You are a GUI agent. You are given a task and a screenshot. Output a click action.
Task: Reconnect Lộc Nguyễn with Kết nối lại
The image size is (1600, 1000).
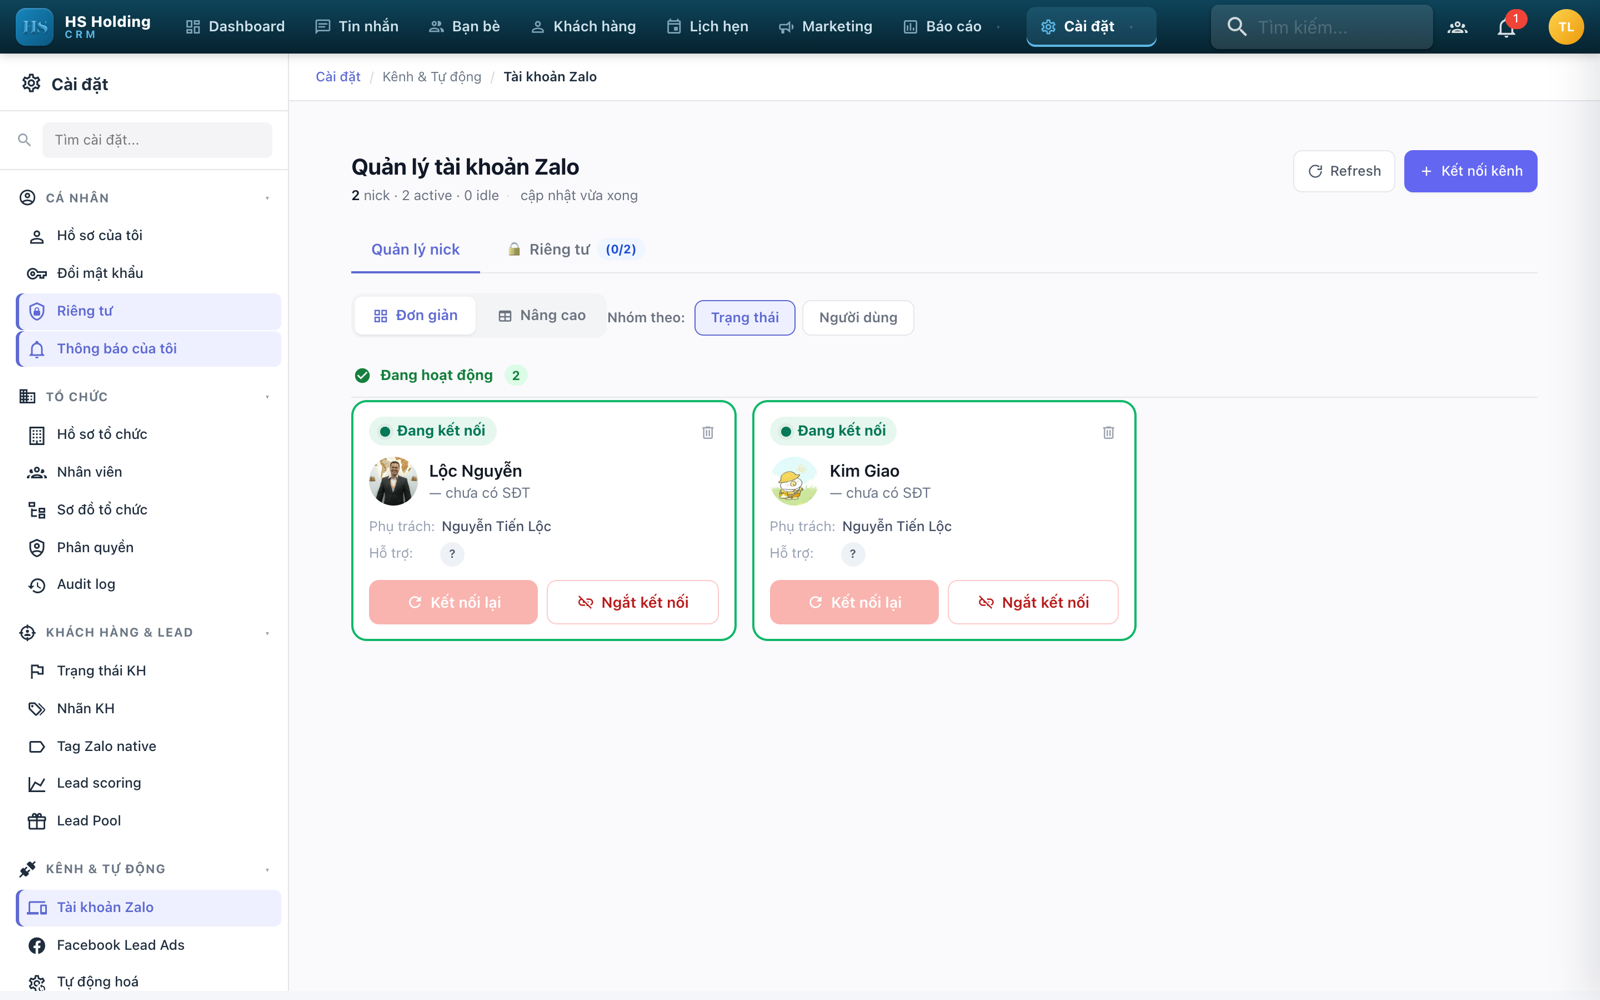pyautogui.click(x=453, y=602)
